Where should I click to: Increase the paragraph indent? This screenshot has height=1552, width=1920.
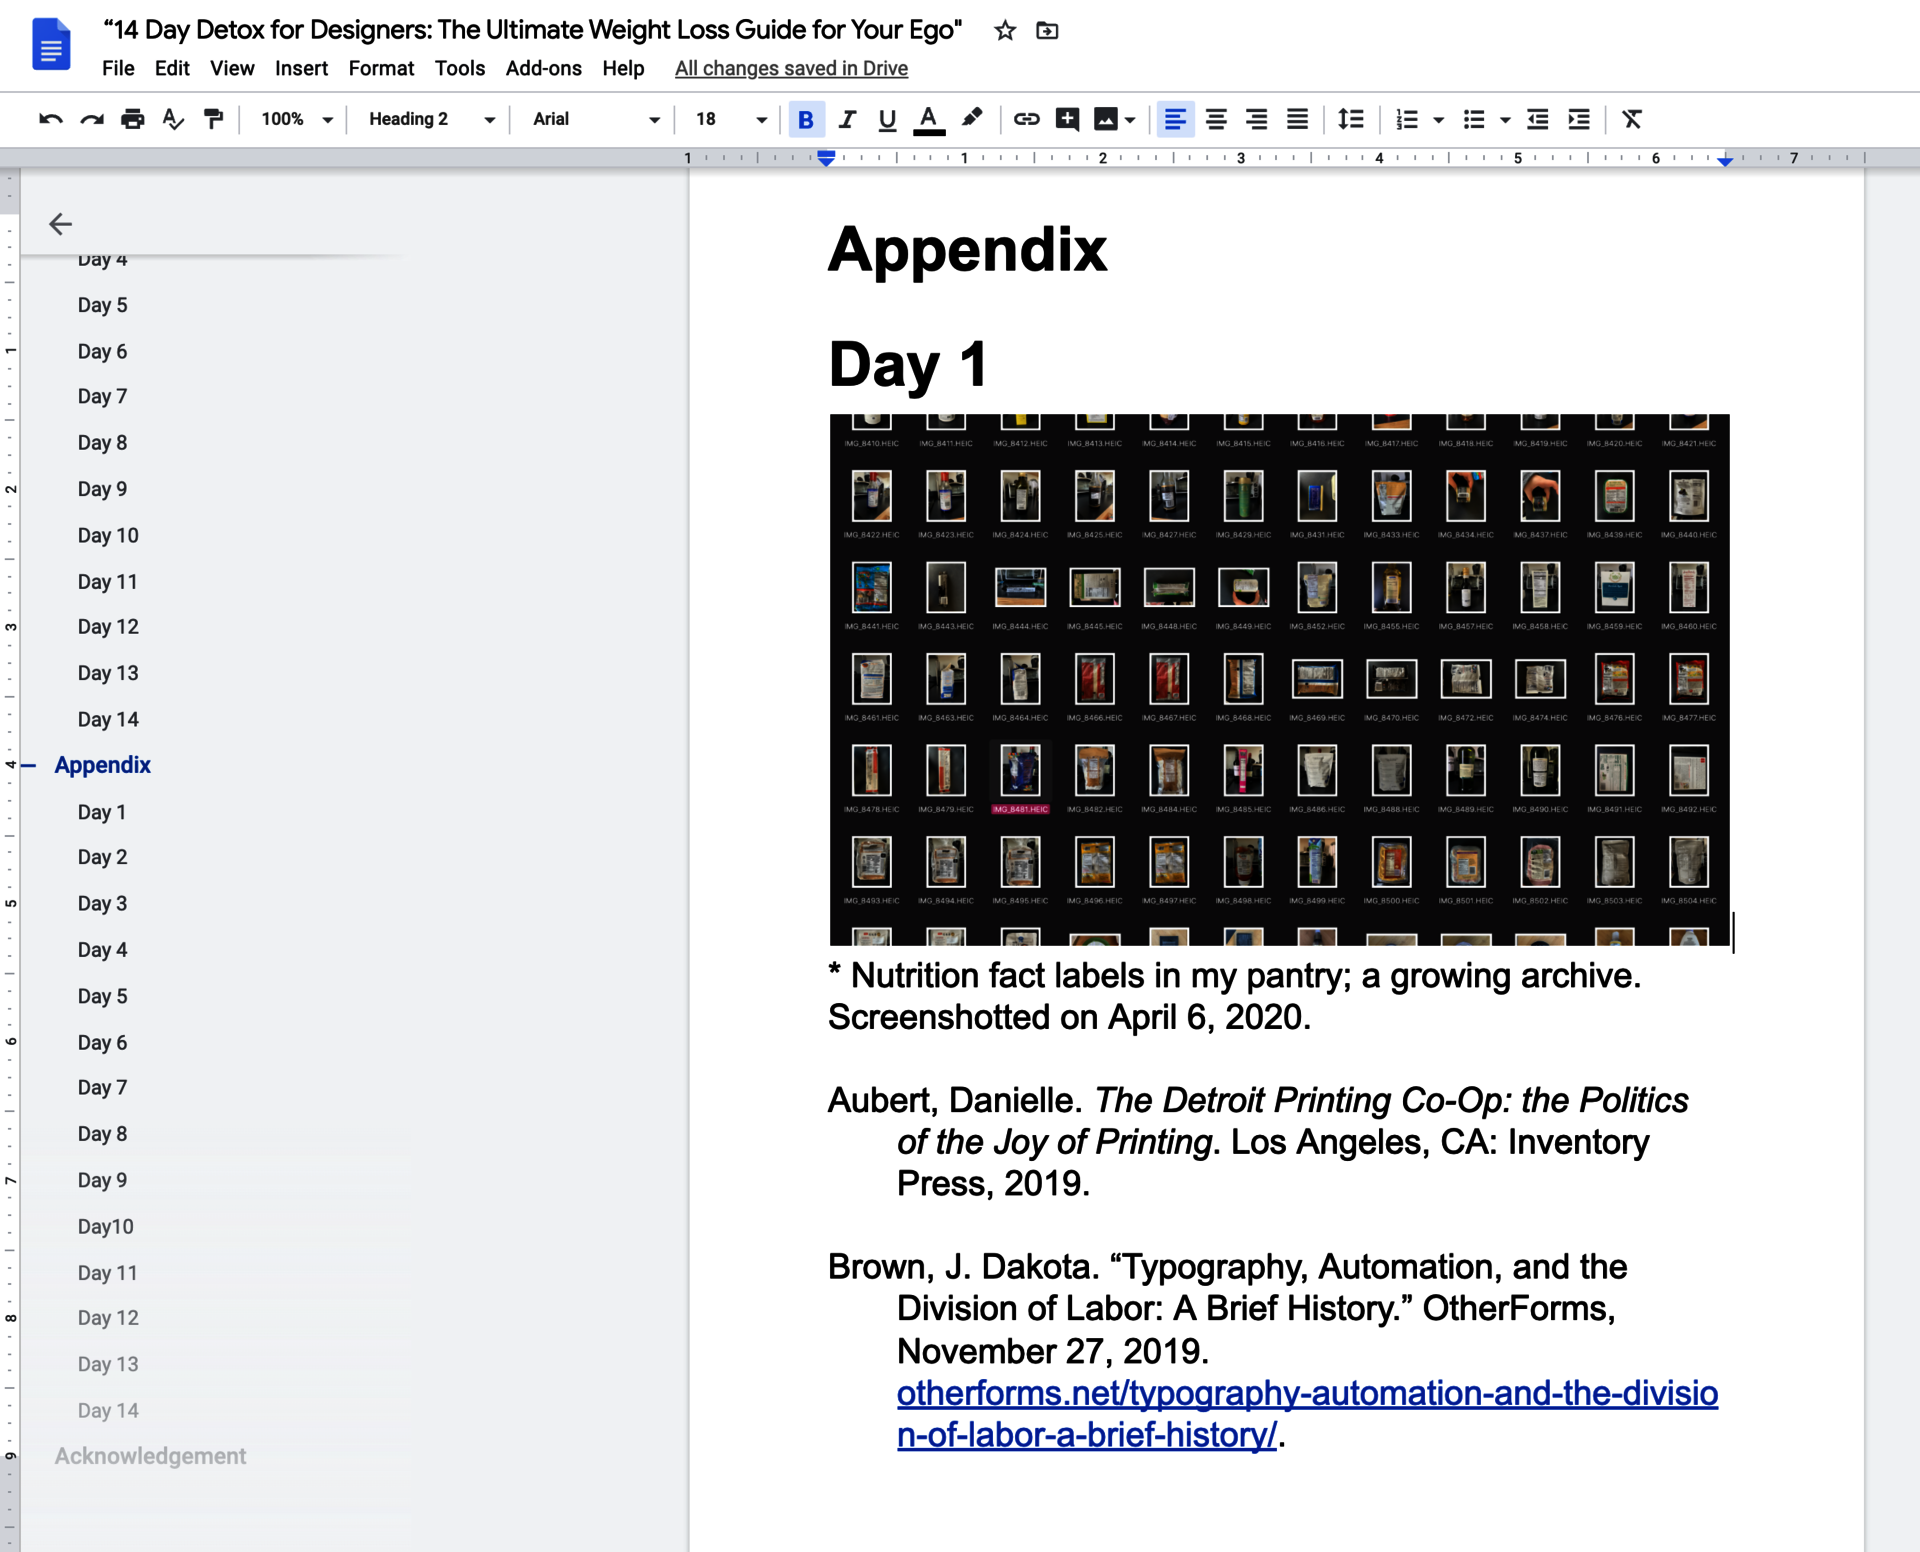(x=1579, y=120)
